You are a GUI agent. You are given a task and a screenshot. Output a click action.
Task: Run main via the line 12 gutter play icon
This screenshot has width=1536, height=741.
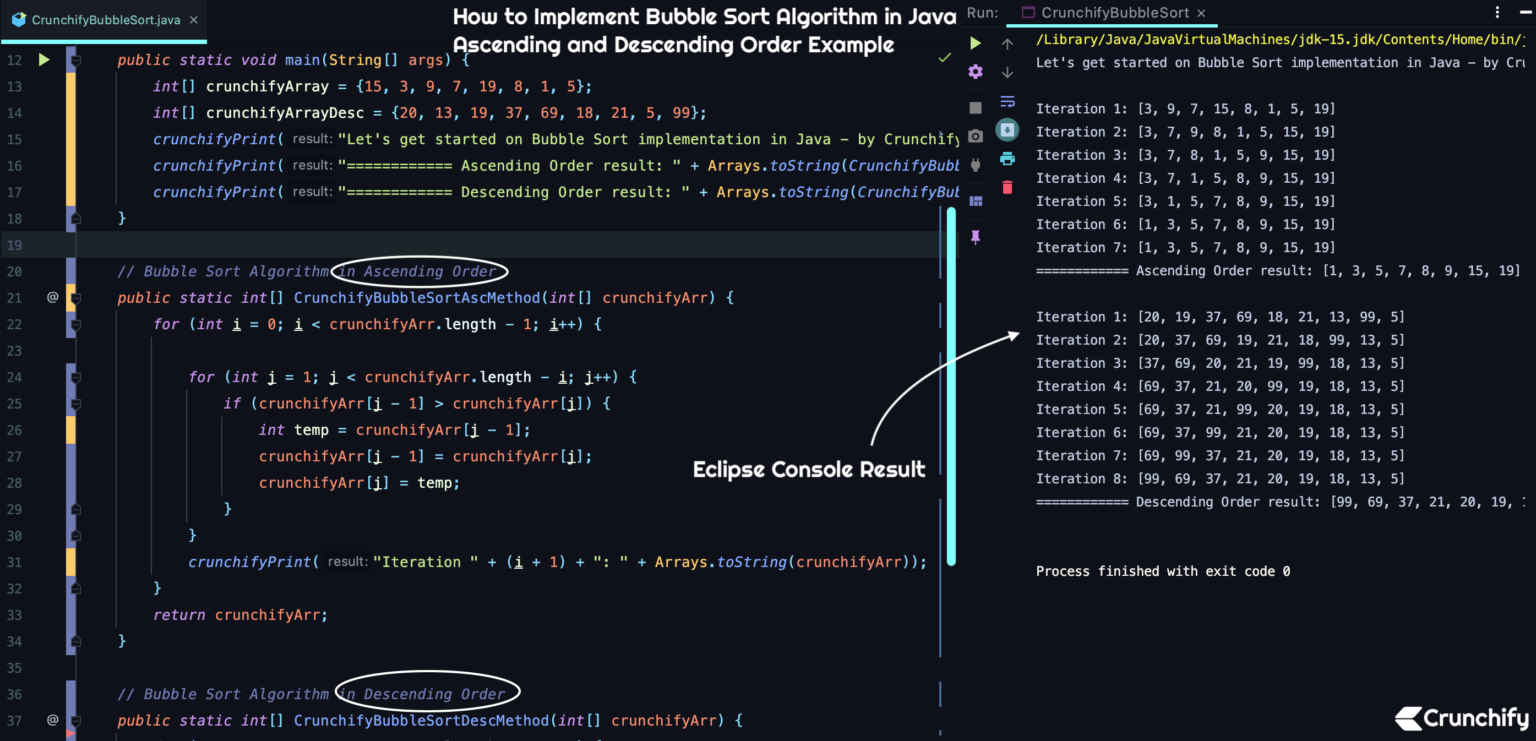tap(44, 60)
